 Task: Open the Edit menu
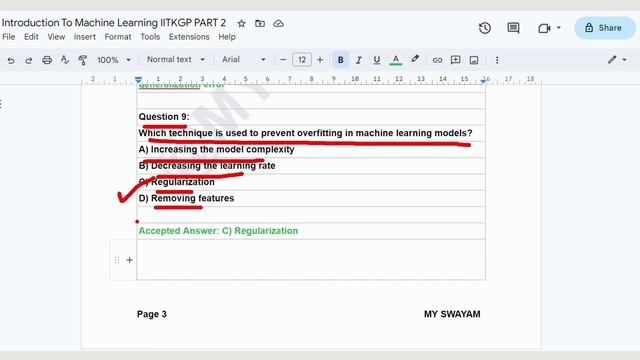coord(31,37)
